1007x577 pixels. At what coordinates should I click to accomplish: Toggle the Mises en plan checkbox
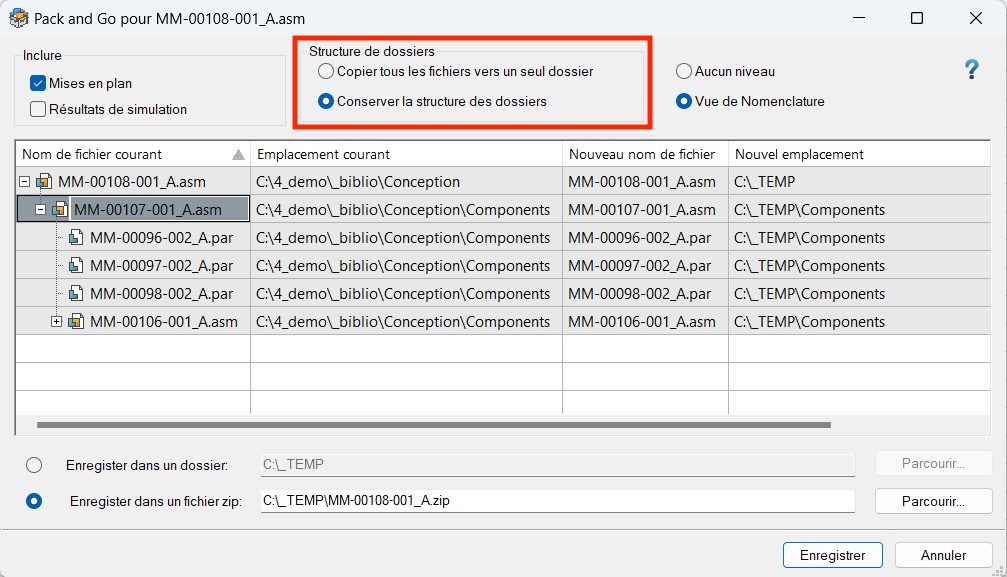click(x=38, y=84)
